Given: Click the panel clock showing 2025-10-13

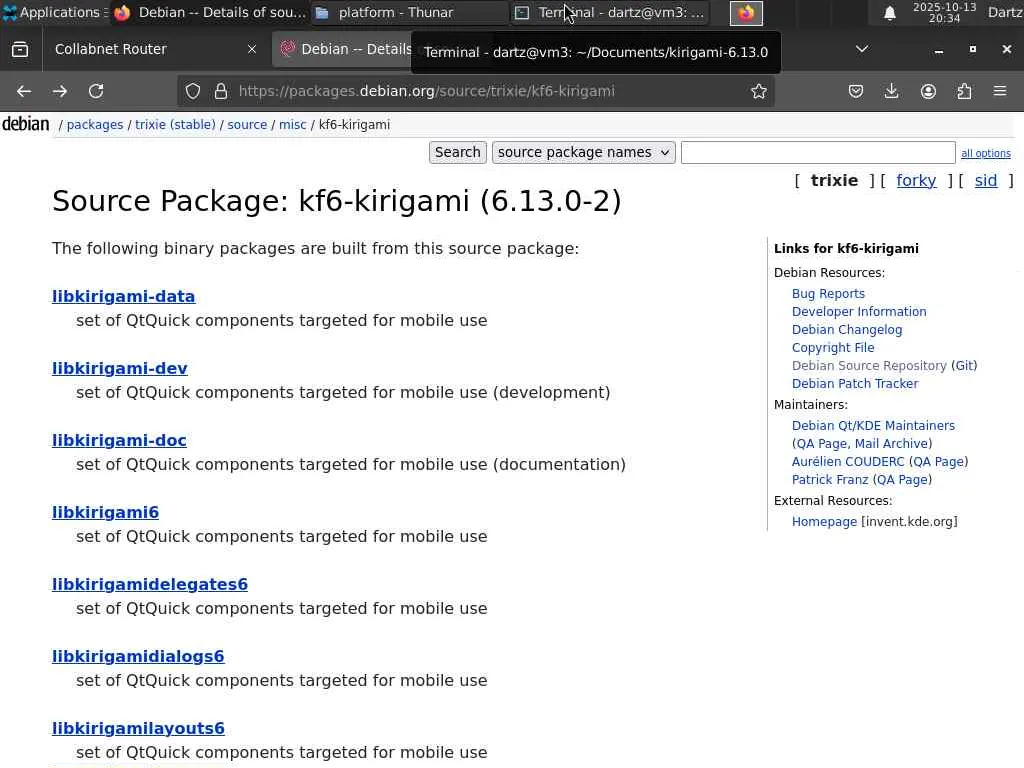Looking at the screenshot, I should [944, 12].
